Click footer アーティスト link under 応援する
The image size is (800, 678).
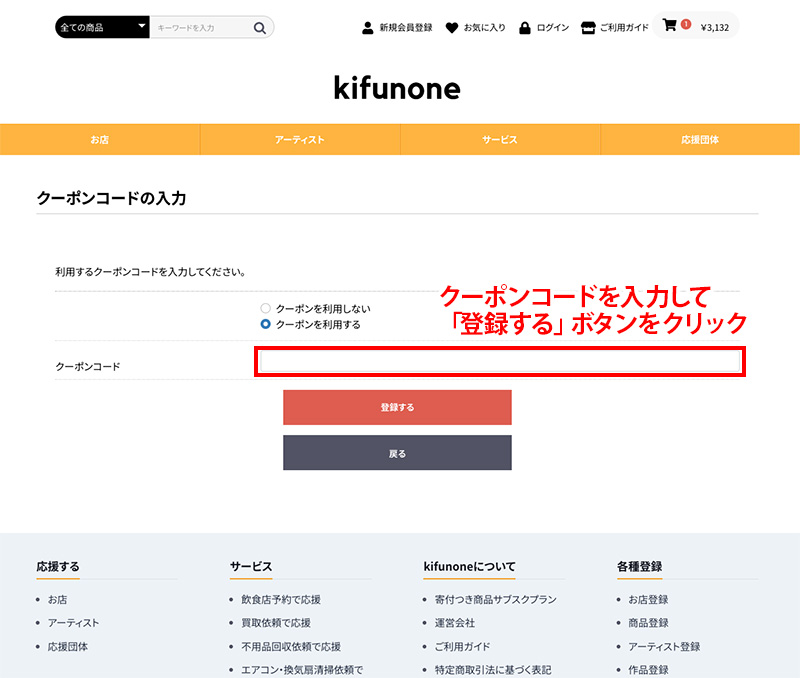73,623
